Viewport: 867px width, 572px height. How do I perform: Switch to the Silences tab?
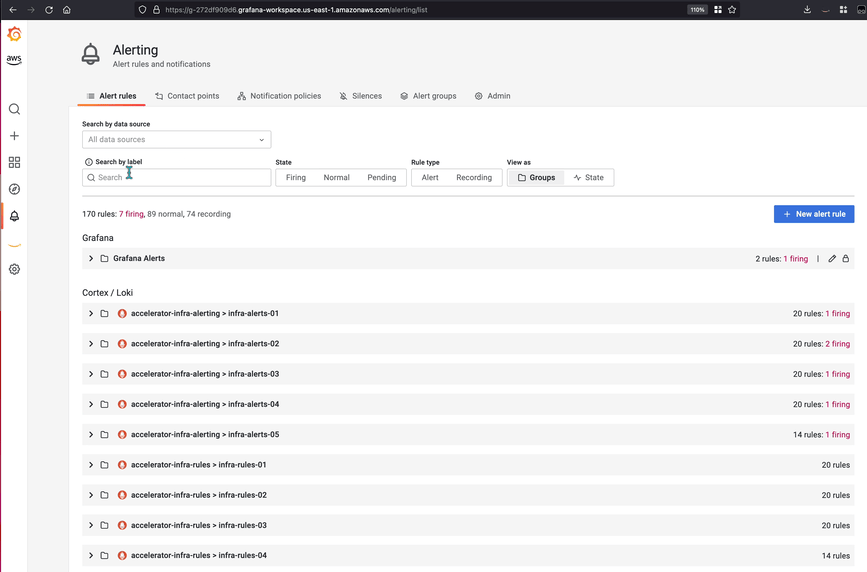coord(361,96)
